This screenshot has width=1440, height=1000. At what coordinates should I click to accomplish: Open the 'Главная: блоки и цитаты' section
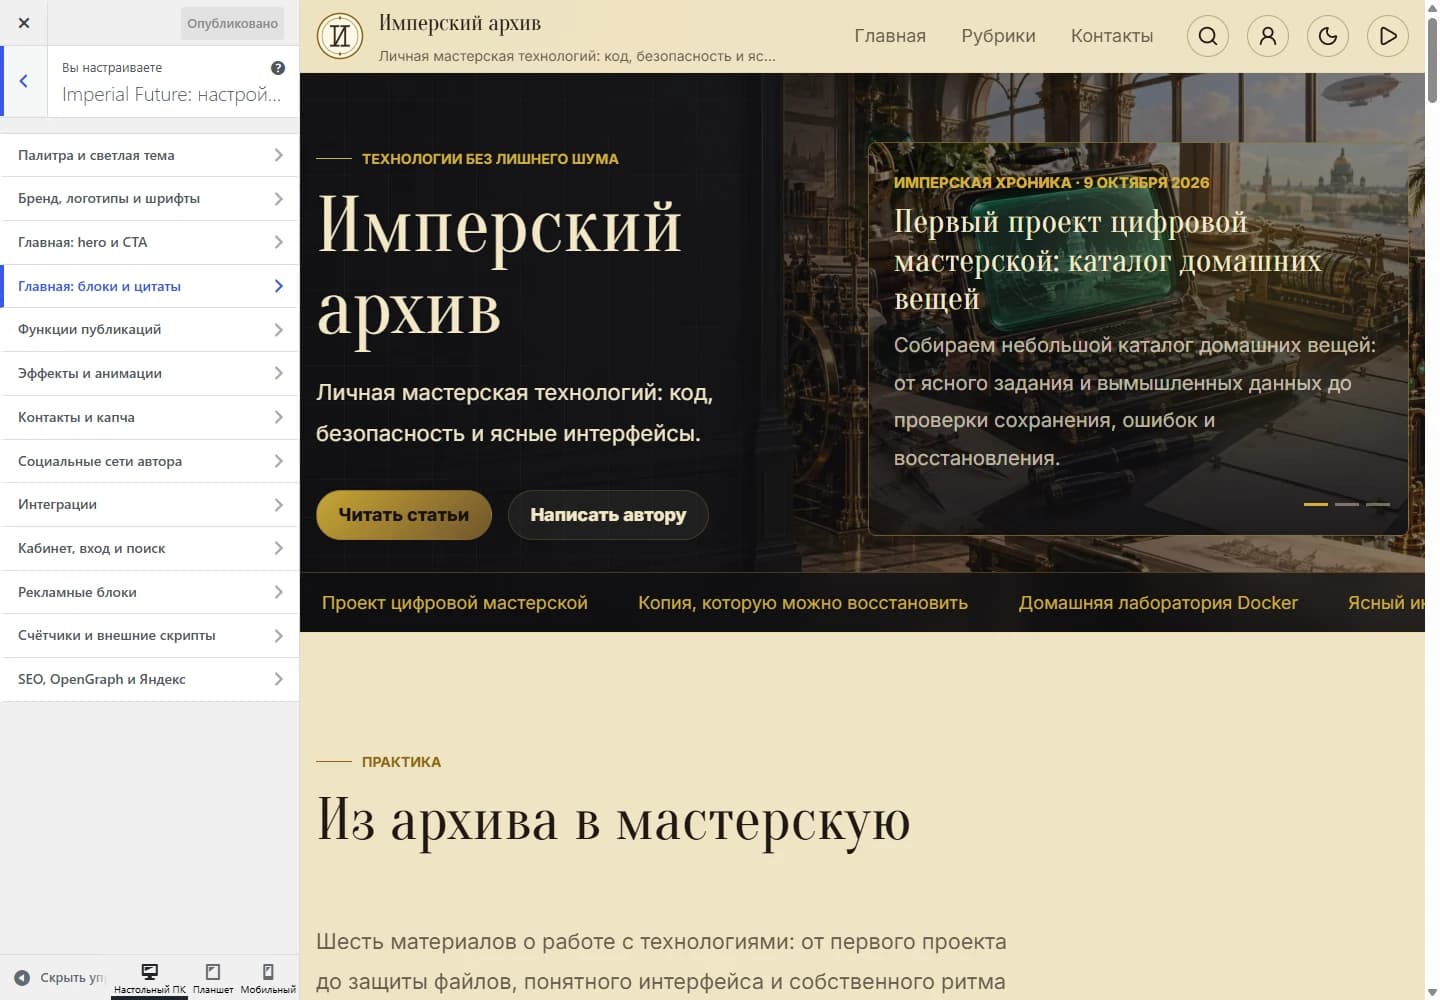150,286
